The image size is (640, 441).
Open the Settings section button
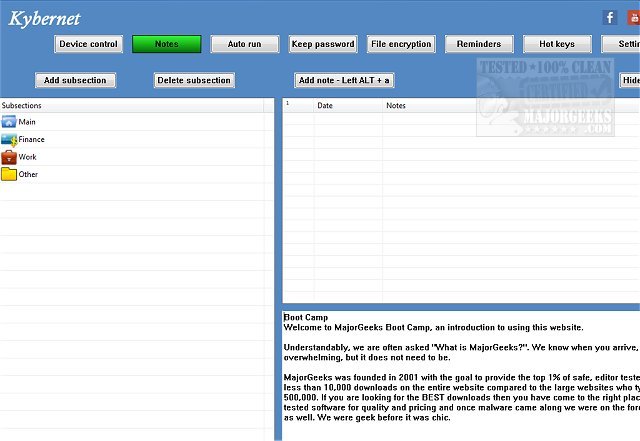tap(621, 44)
